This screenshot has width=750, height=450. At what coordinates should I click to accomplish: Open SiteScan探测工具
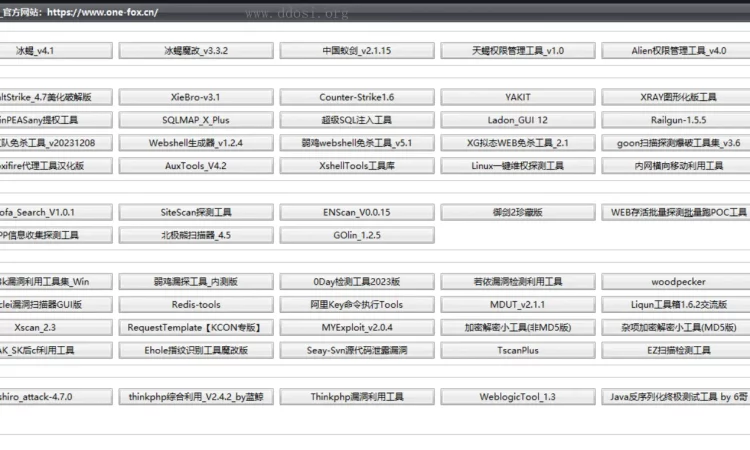coord(196,212)
